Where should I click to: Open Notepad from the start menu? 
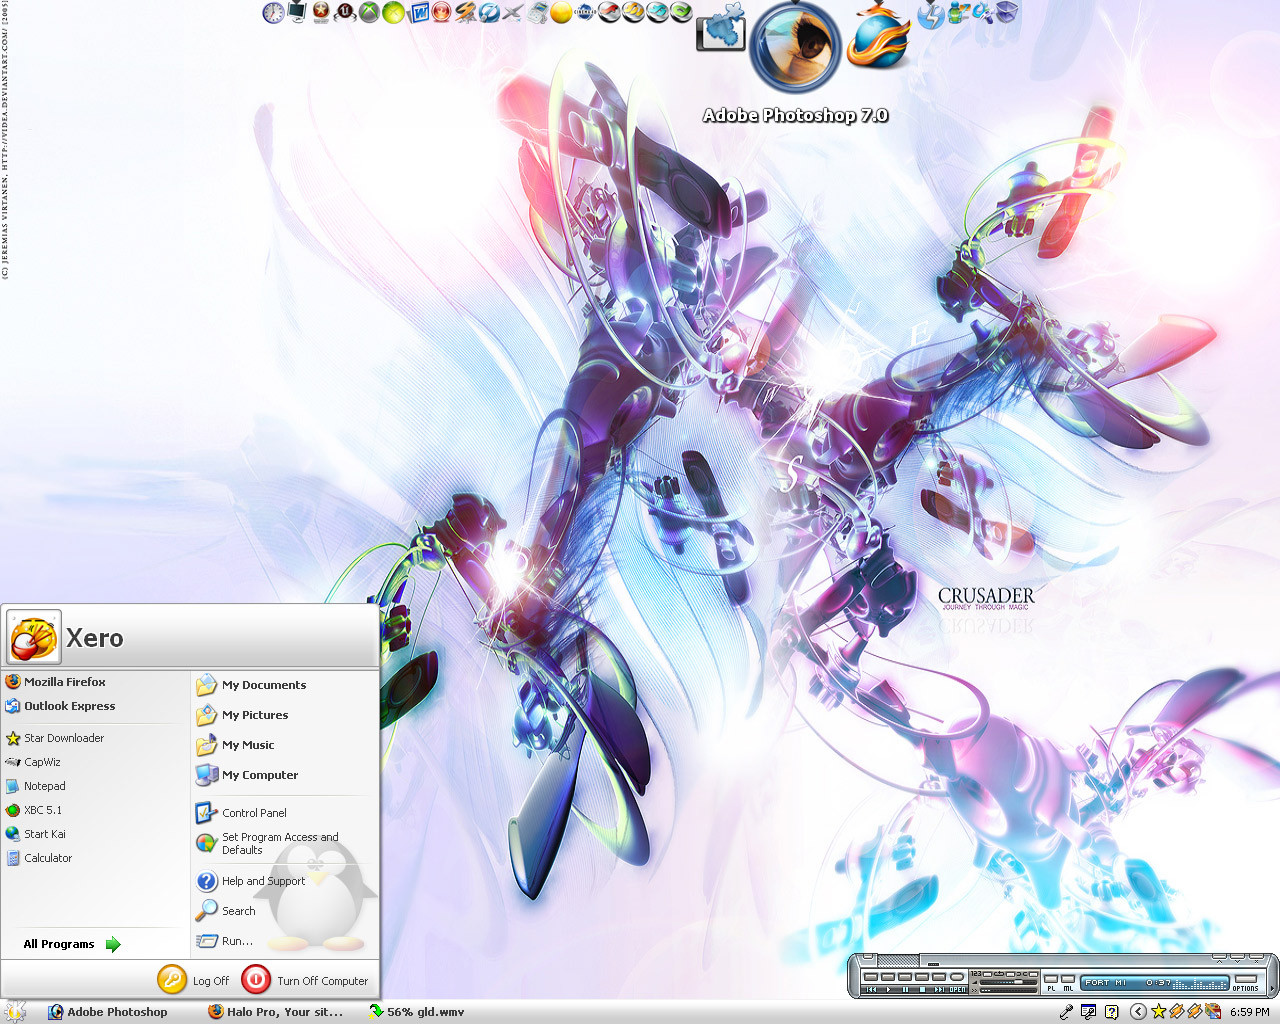35,786
